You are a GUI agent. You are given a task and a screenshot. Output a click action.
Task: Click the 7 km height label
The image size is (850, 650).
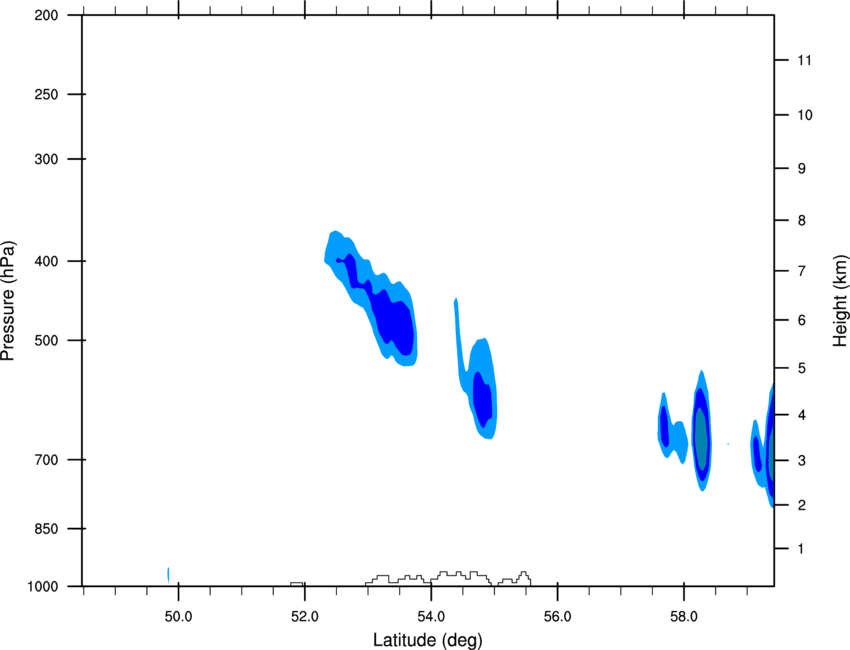(802, 271)
